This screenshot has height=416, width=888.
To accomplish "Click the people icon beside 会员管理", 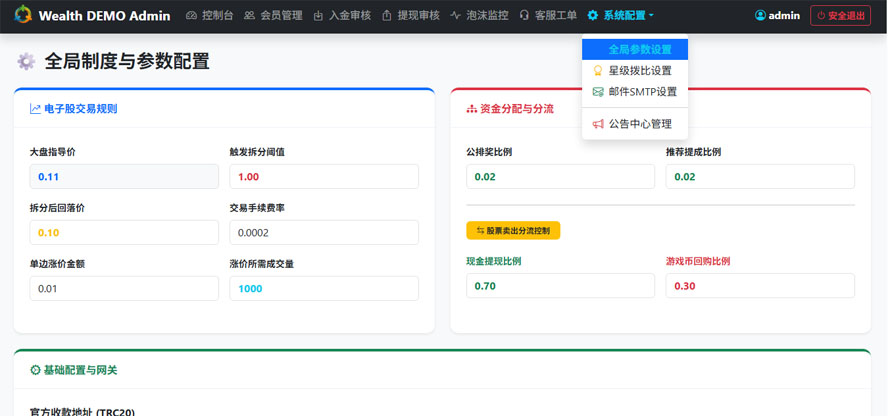I will coord(249,15).
